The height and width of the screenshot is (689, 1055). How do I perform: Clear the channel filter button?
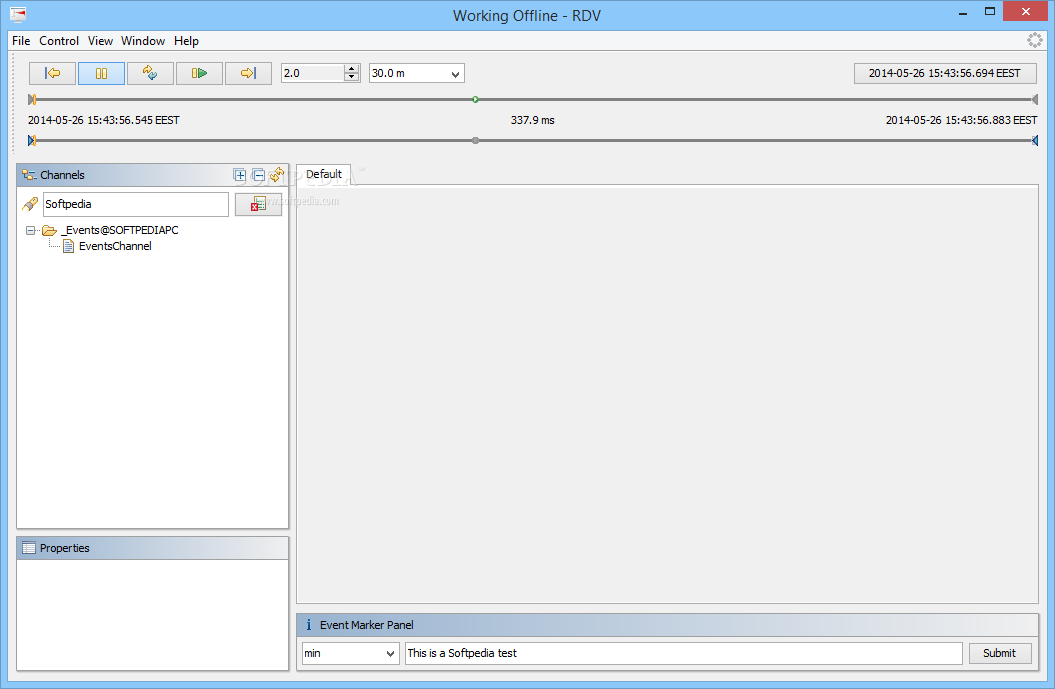pyautogui.click(x=258, y=204)
